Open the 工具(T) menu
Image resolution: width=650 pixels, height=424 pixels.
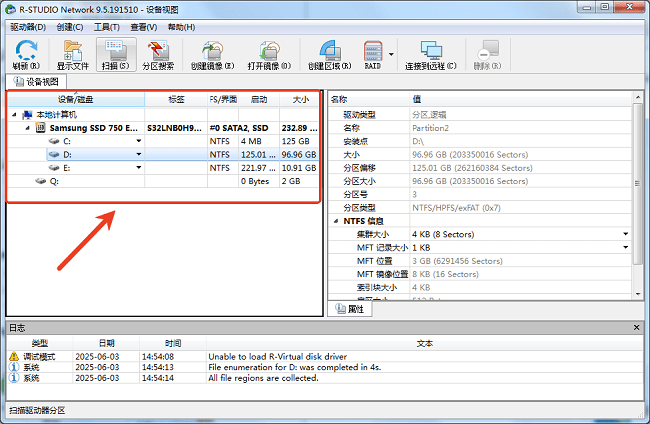pos(107,27)
